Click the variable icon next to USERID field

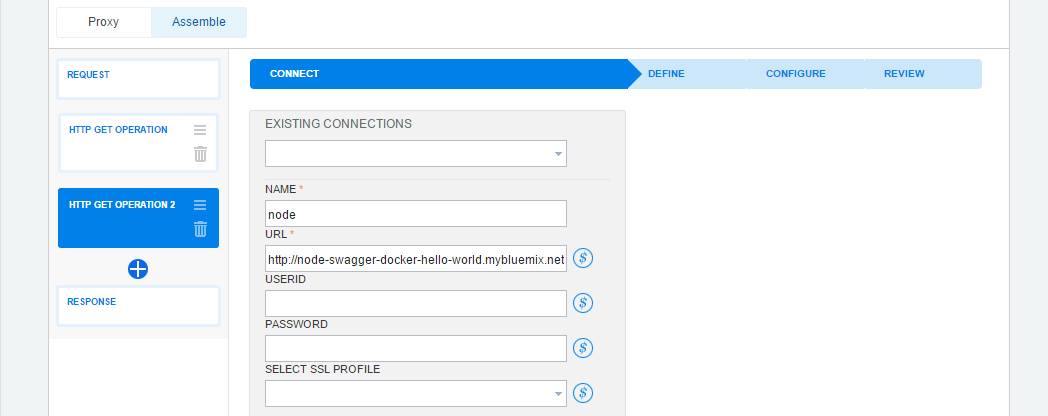583,303
